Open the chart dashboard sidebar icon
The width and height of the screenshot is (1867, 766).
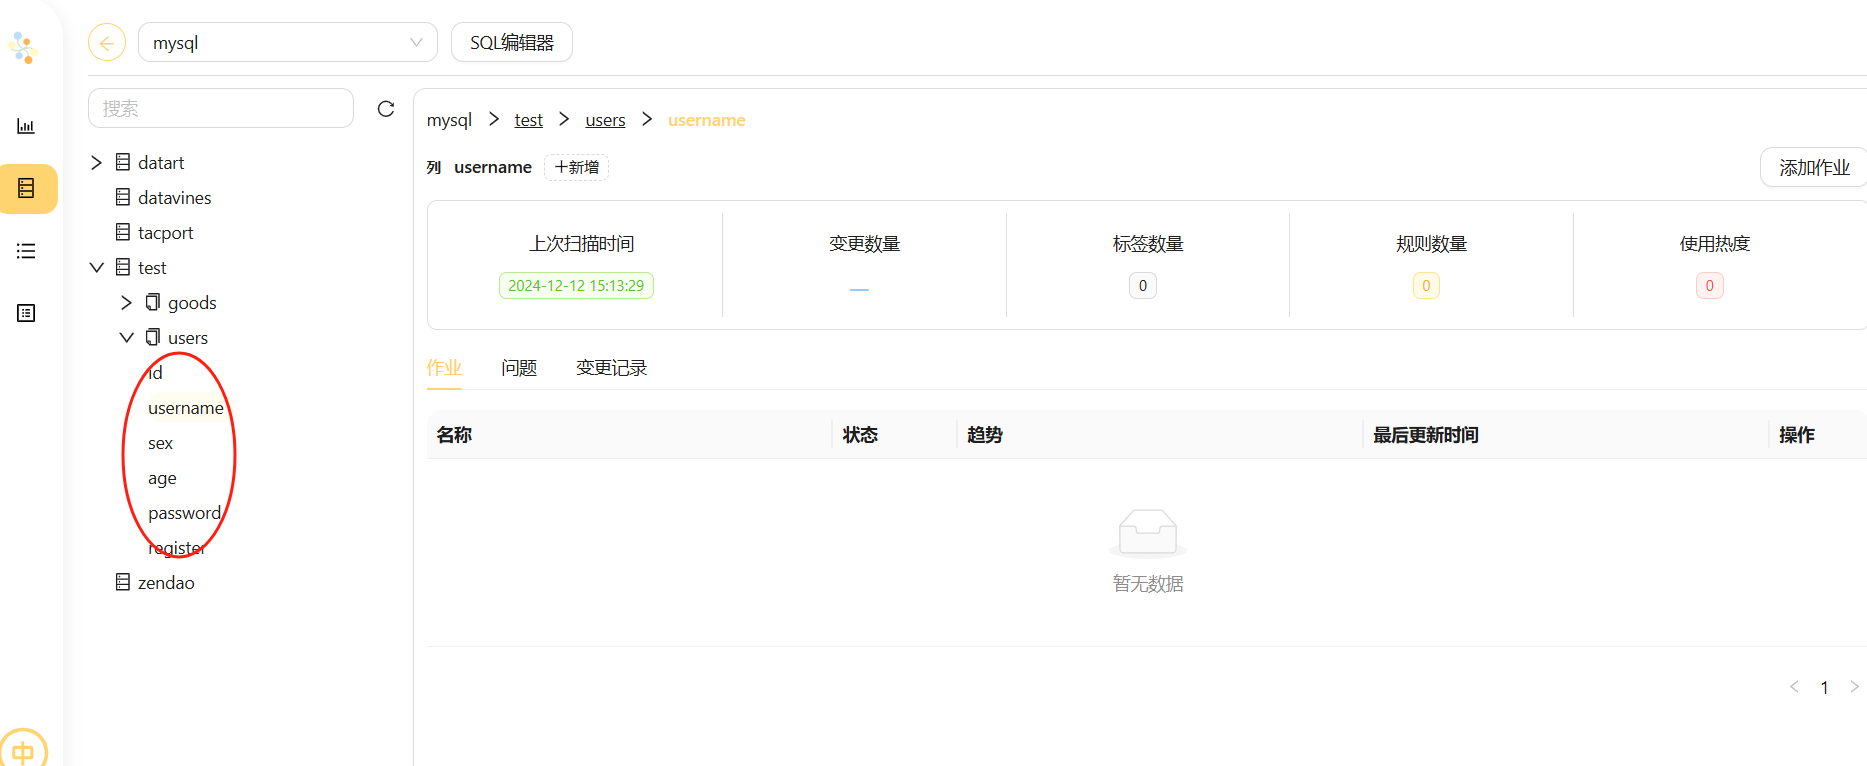pos(26,126)
